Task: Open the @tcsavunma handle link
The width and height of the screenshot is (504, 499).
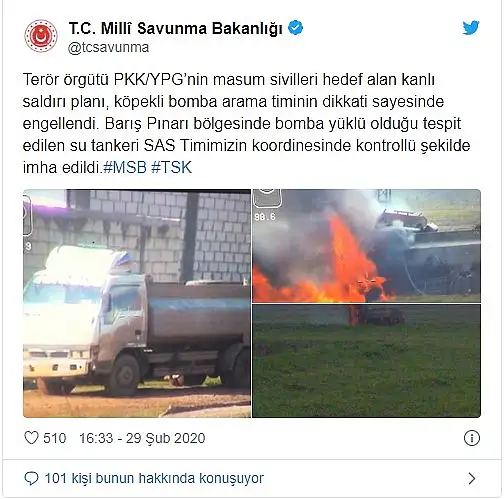Action: 109,48
